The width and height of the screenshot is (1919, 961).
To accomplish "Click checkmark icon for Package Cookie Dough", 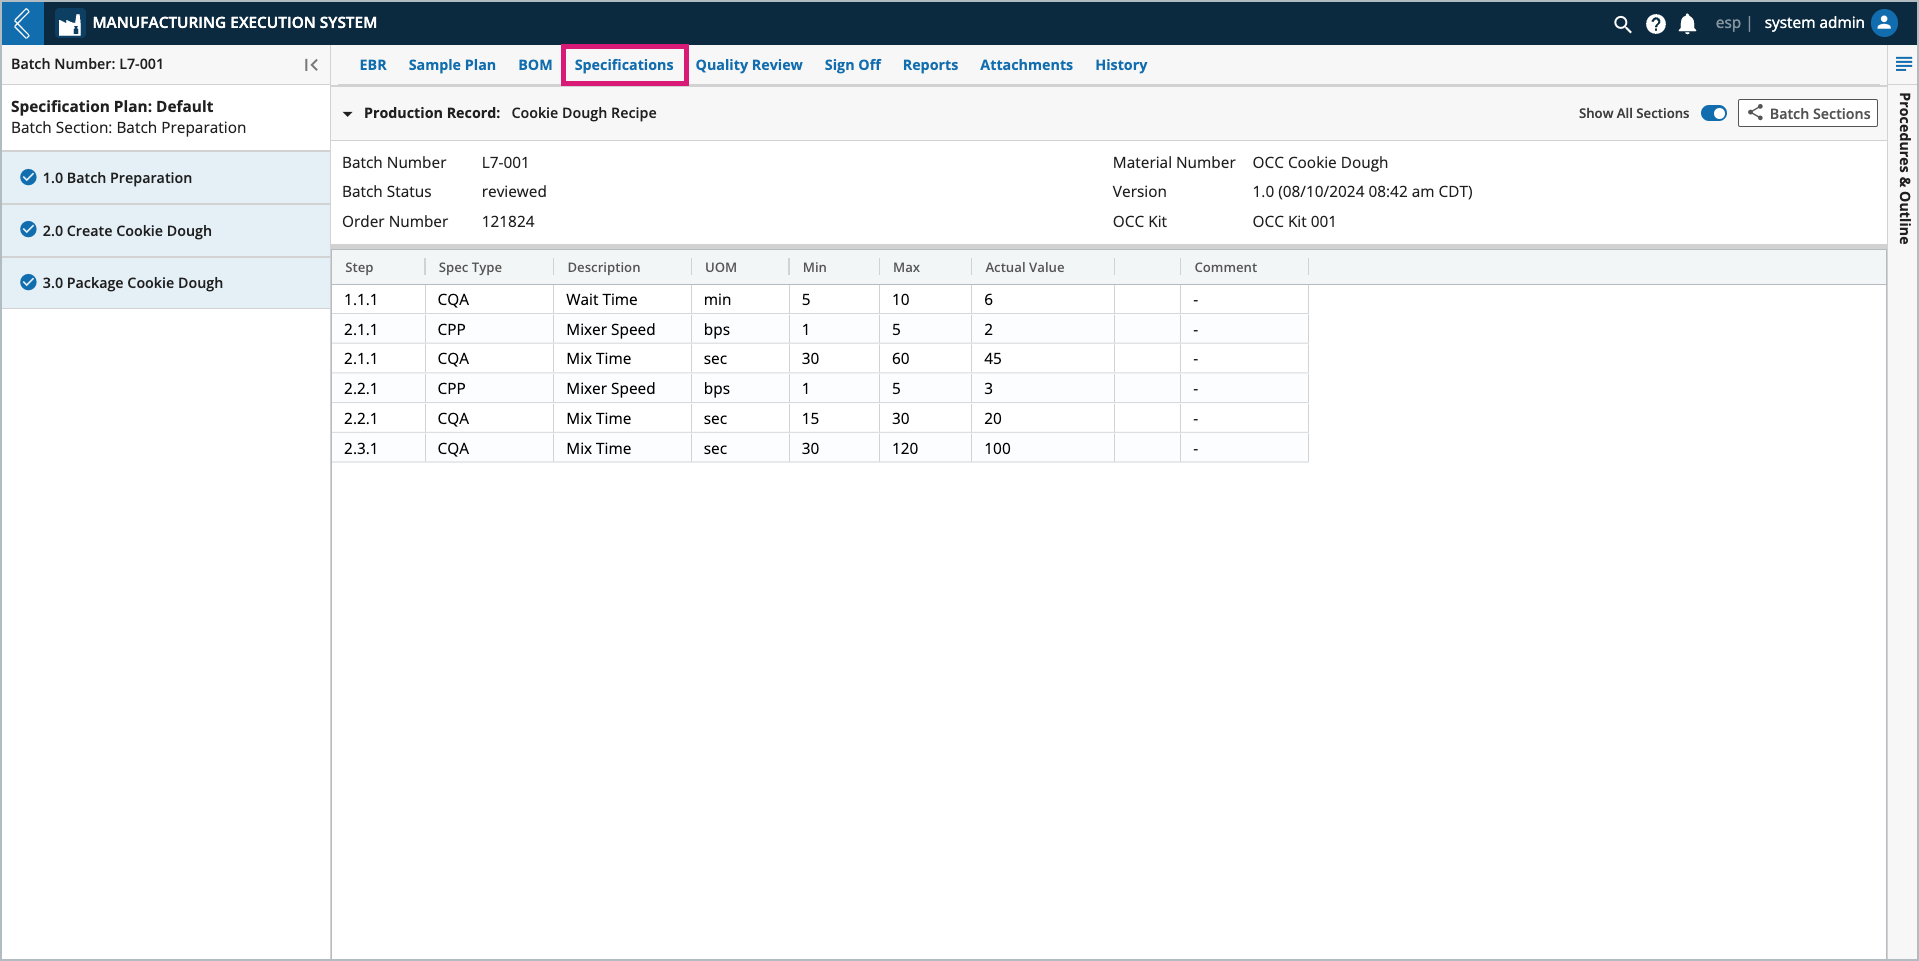I will click(28, 282).
